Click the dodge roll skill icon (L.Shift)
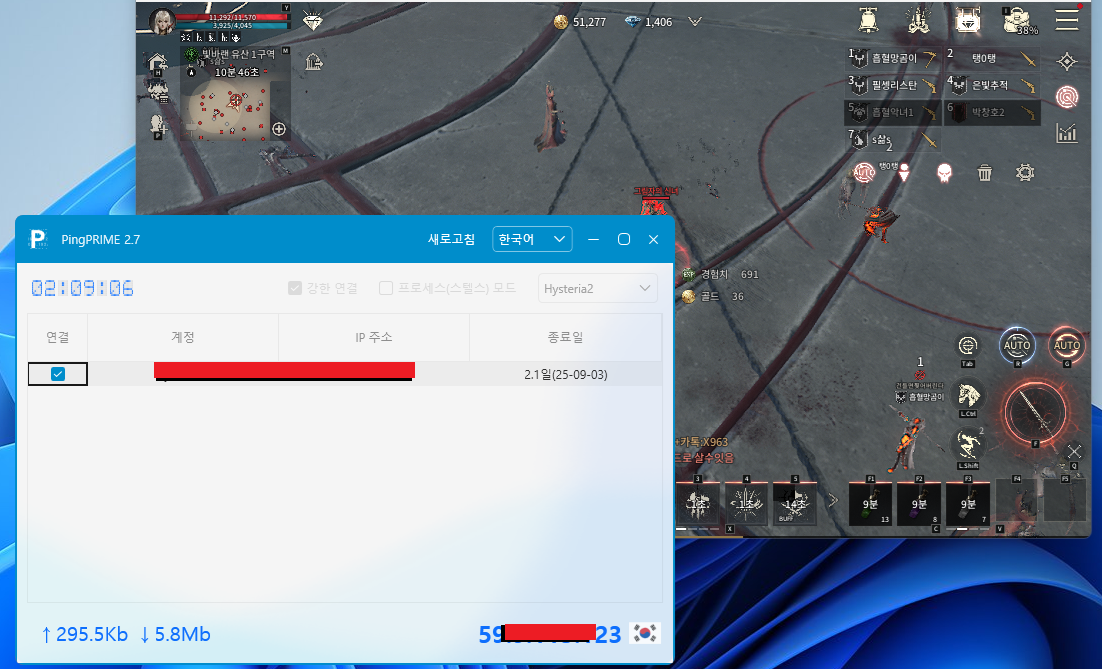Screen dimensions: 1102x669 [968, 444]
